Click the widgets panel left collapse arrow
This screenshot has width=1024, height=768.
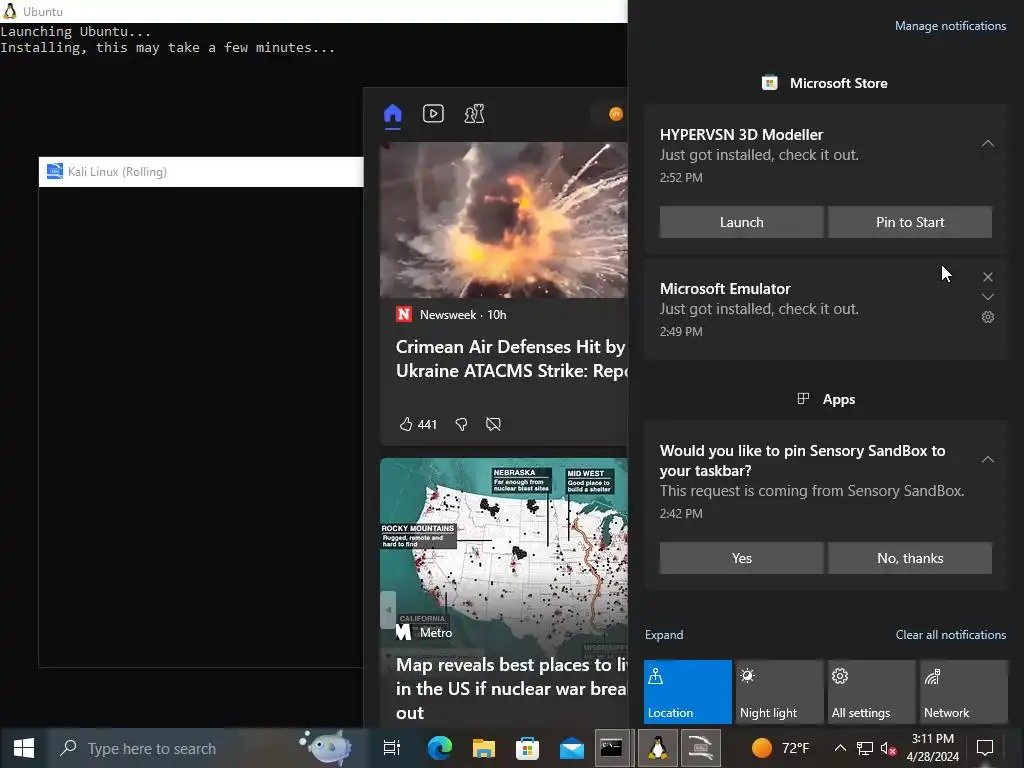(x=388, y=609)
